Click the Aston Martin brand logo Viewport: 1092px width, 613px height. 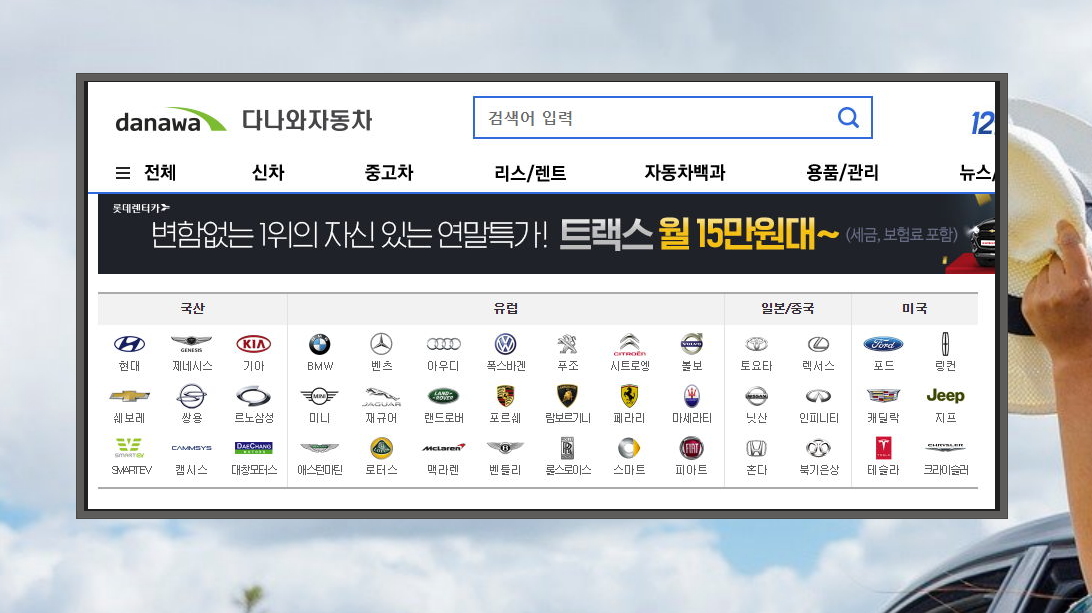(319, 448)
